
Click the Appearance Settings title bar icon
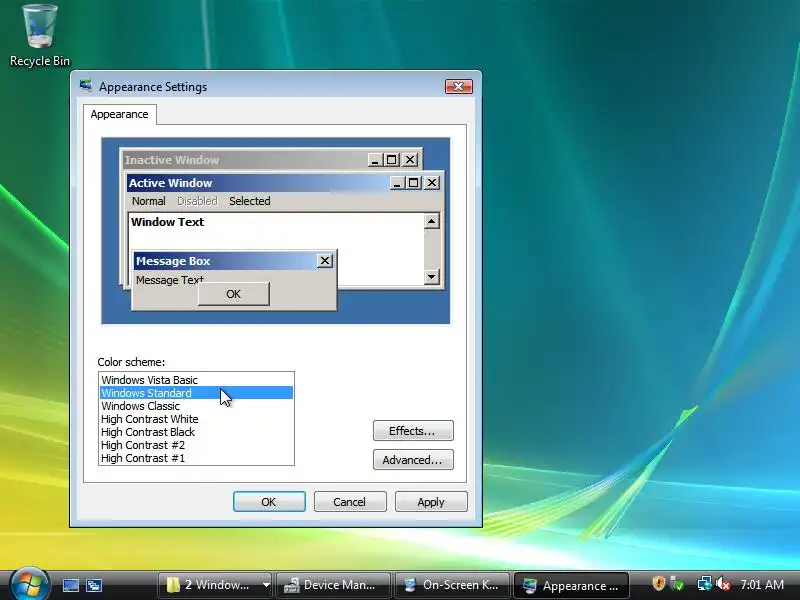86,86
